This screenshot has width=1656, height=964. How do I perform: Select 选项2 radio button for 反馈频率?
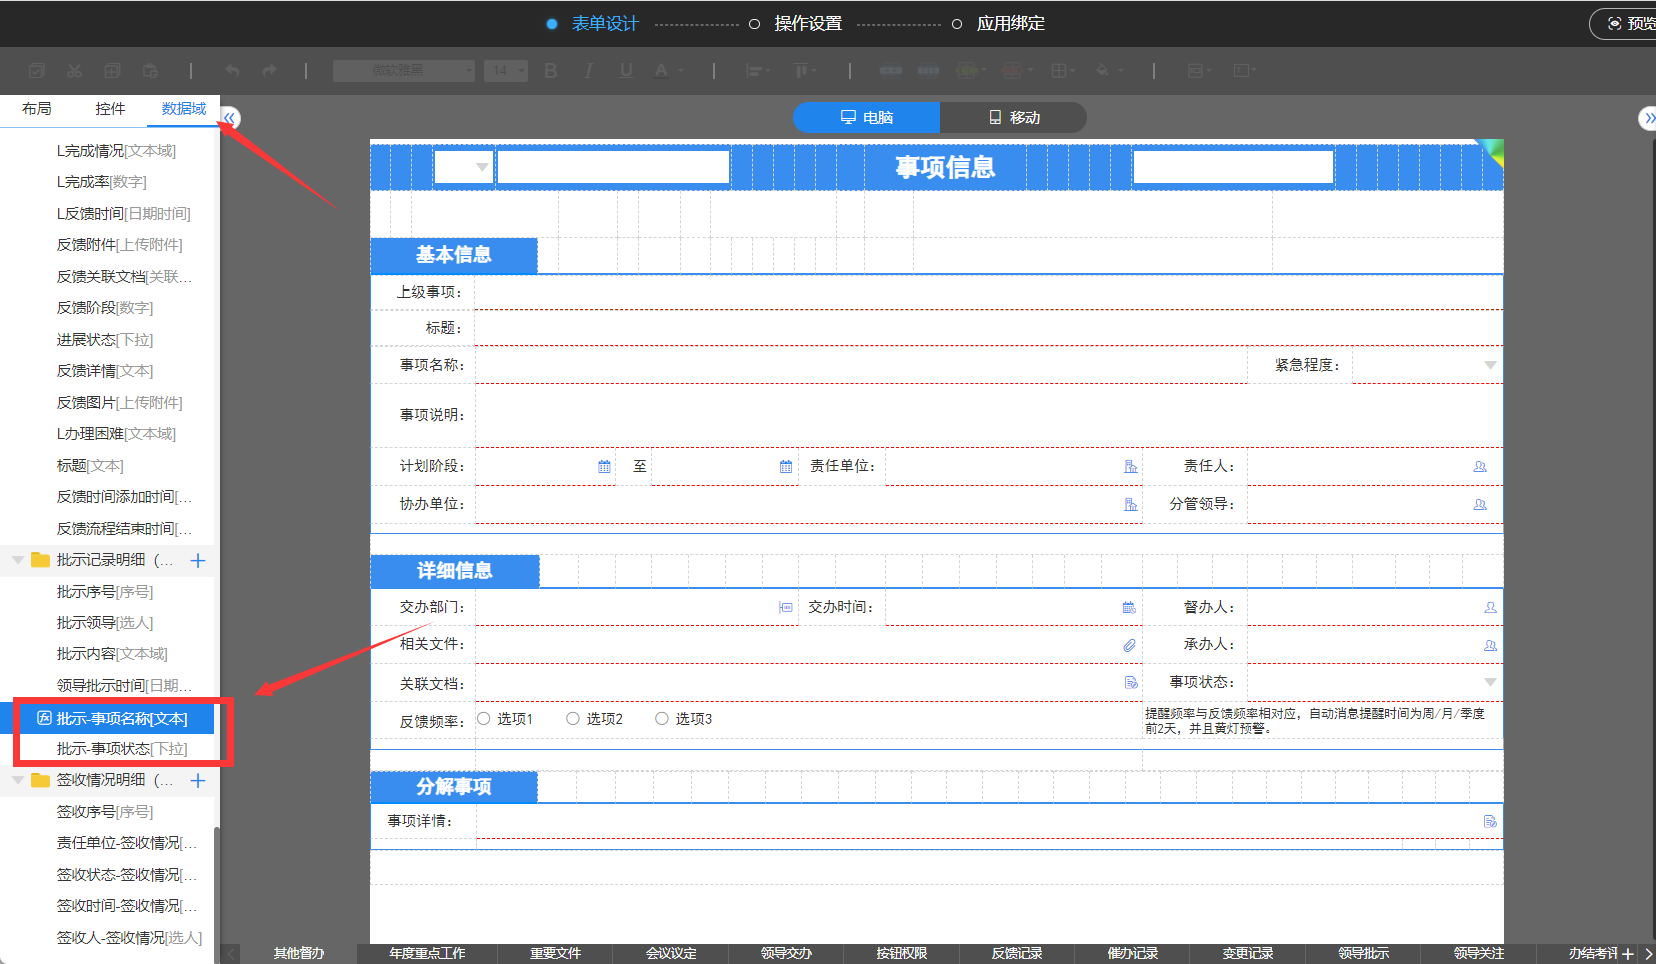573,719
